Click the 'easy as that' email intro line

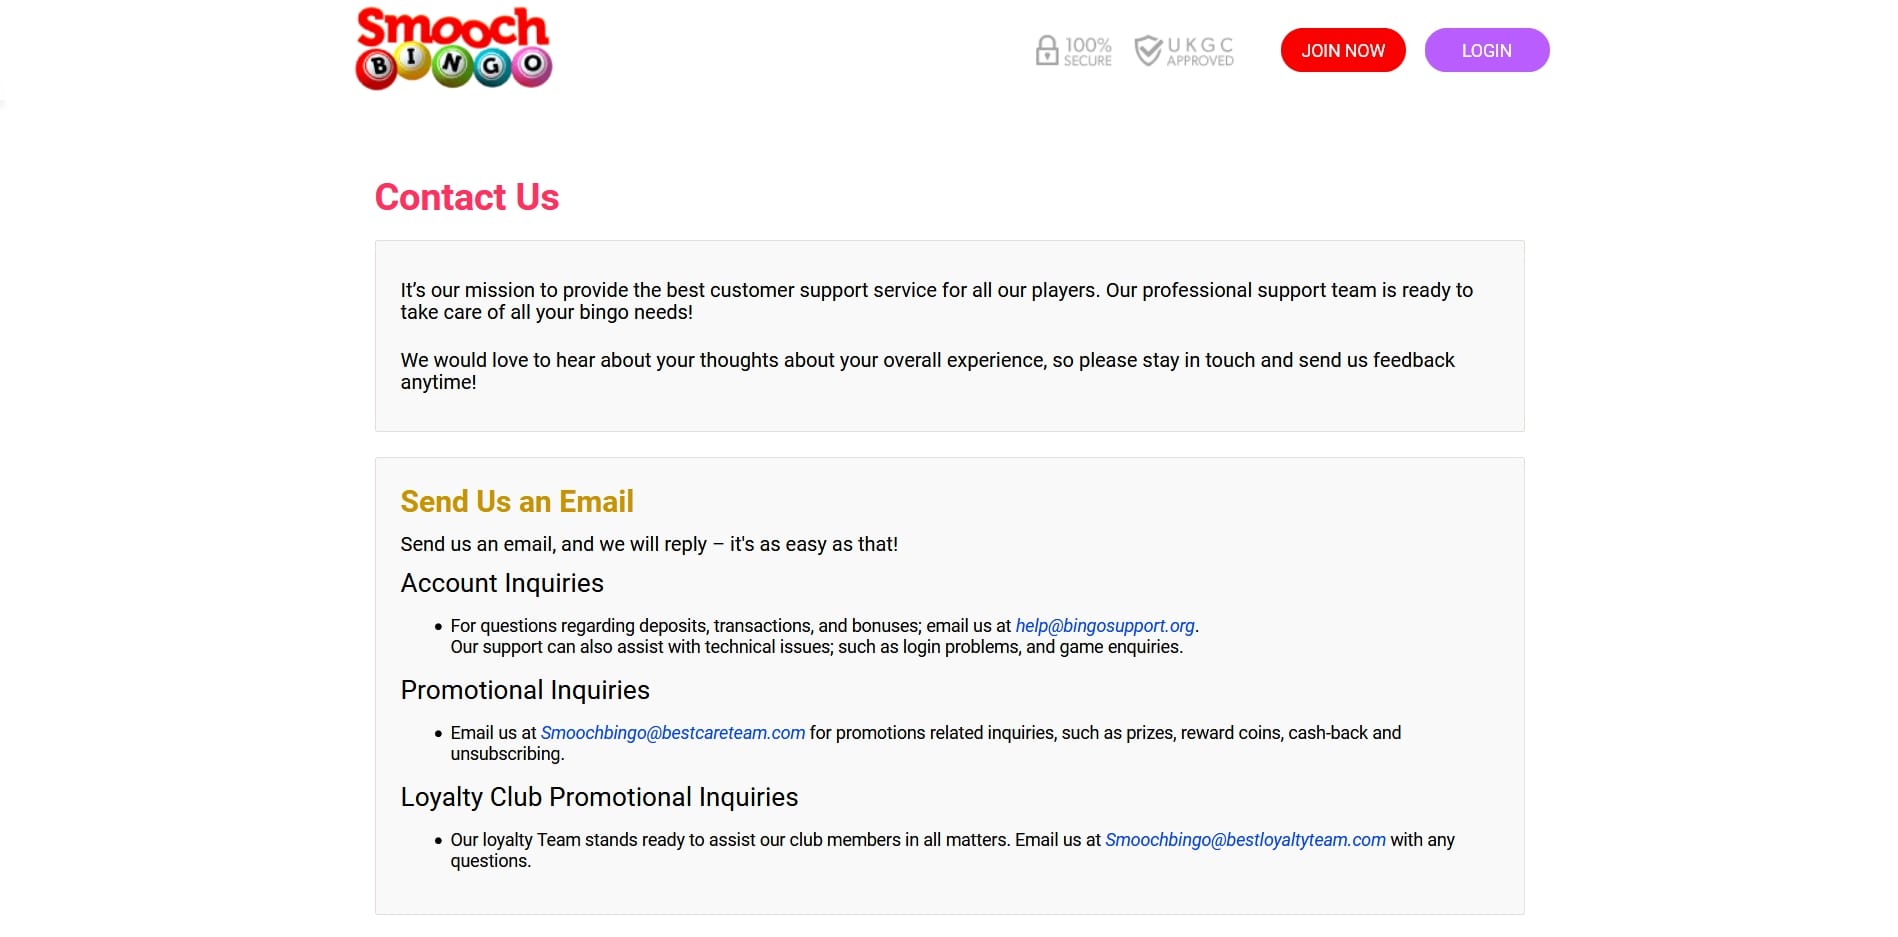[649, 544]
